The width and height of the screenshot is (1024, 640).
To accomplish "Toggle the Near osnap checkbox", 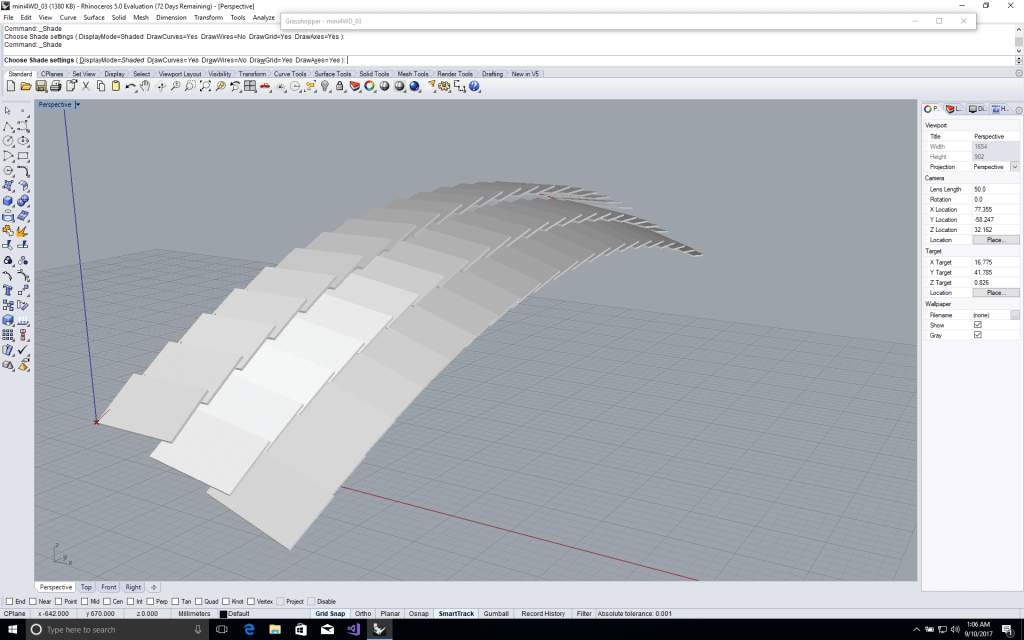I will [x=33, y=601].
